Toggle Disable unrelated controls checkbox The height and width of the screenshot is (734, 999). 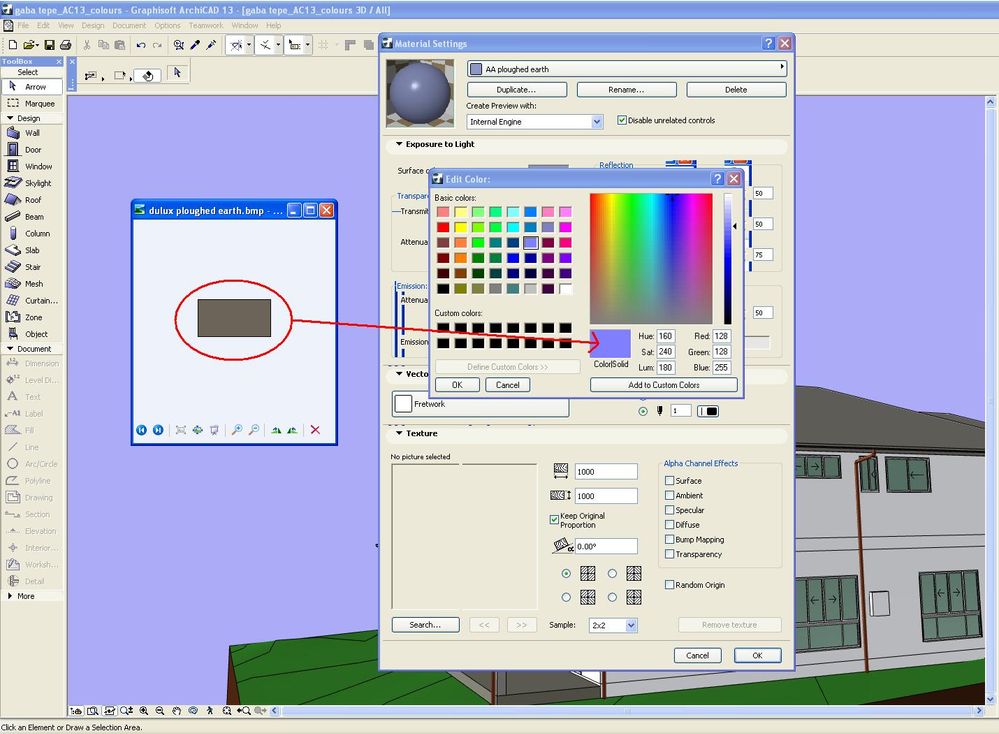[x=622, y=120]
